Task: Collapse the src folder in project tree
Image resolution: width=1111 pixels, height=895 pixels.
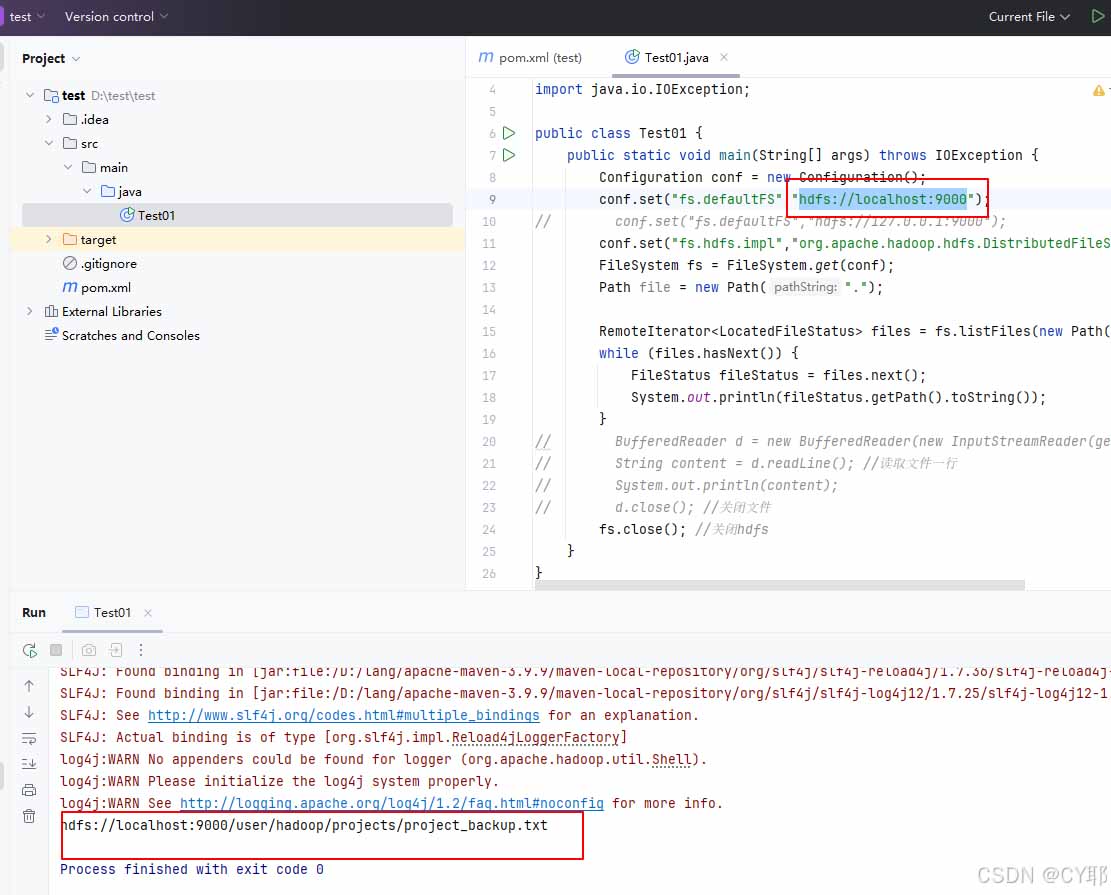Action: pos(49,143)
